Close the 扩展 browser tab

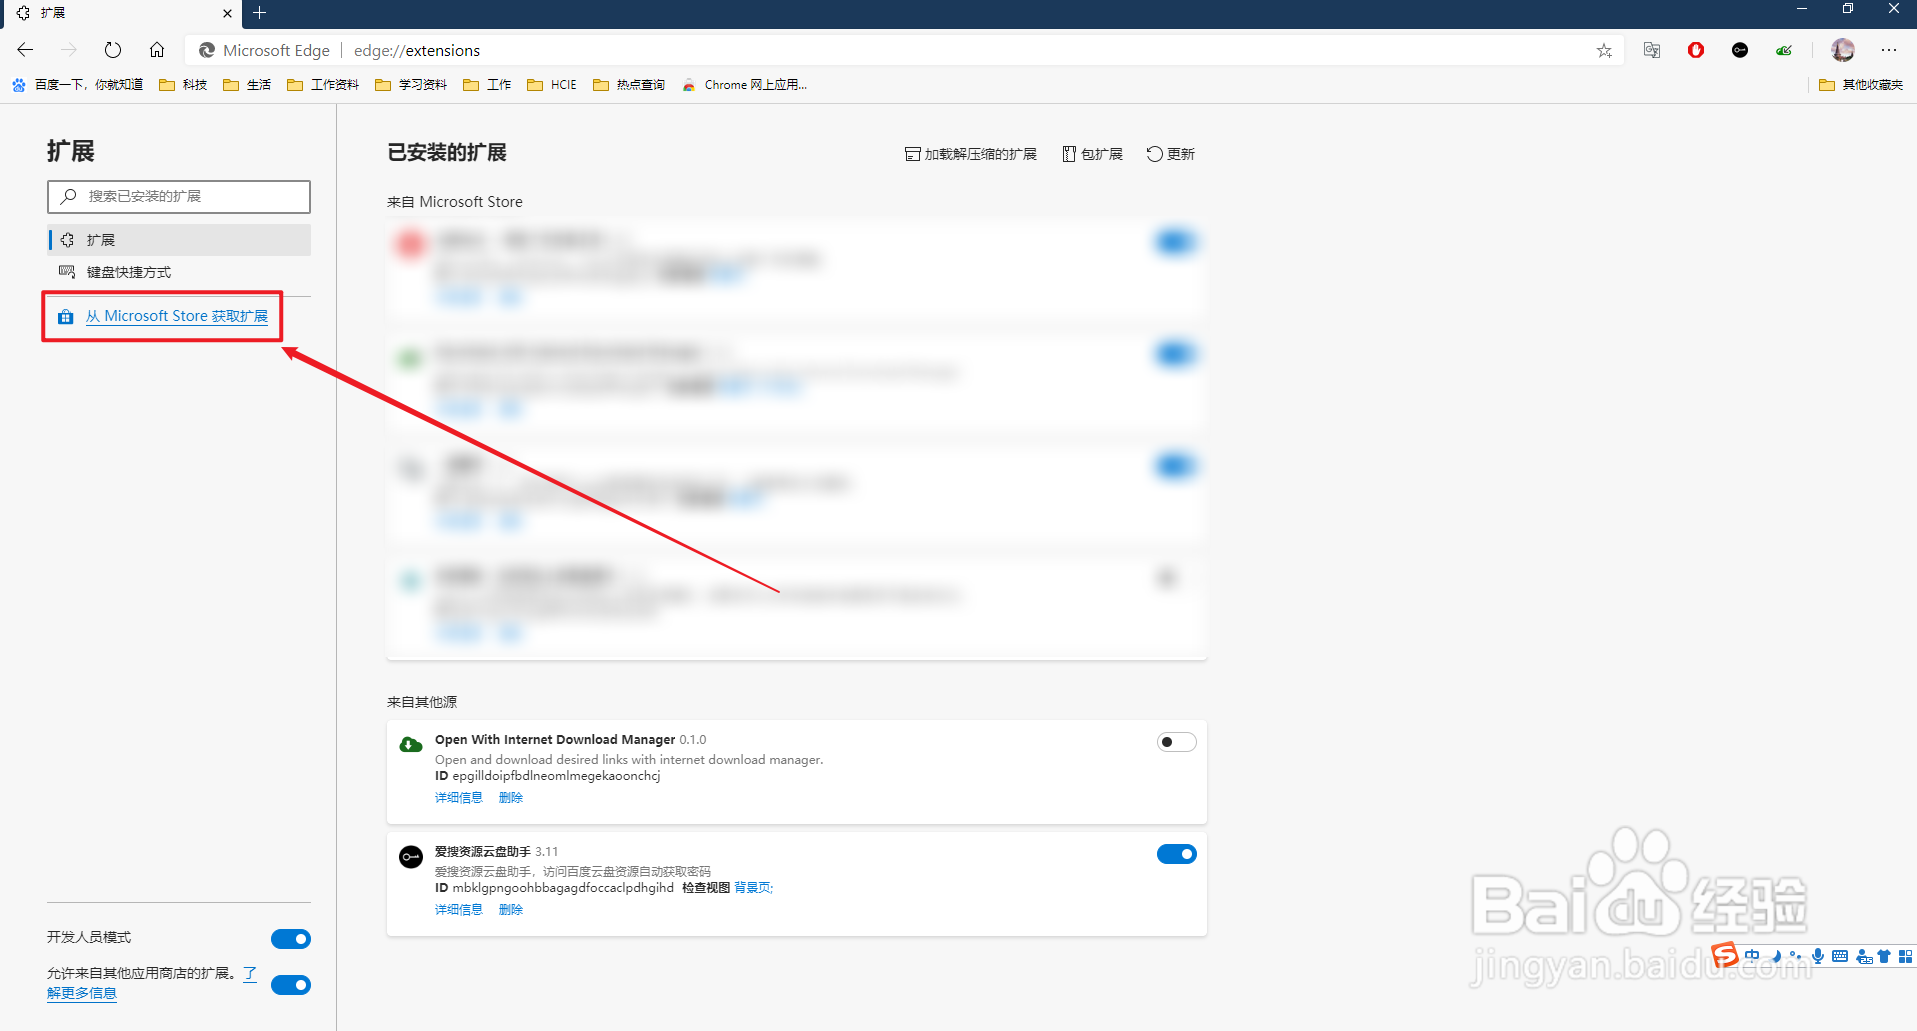(x=227, y=13)
